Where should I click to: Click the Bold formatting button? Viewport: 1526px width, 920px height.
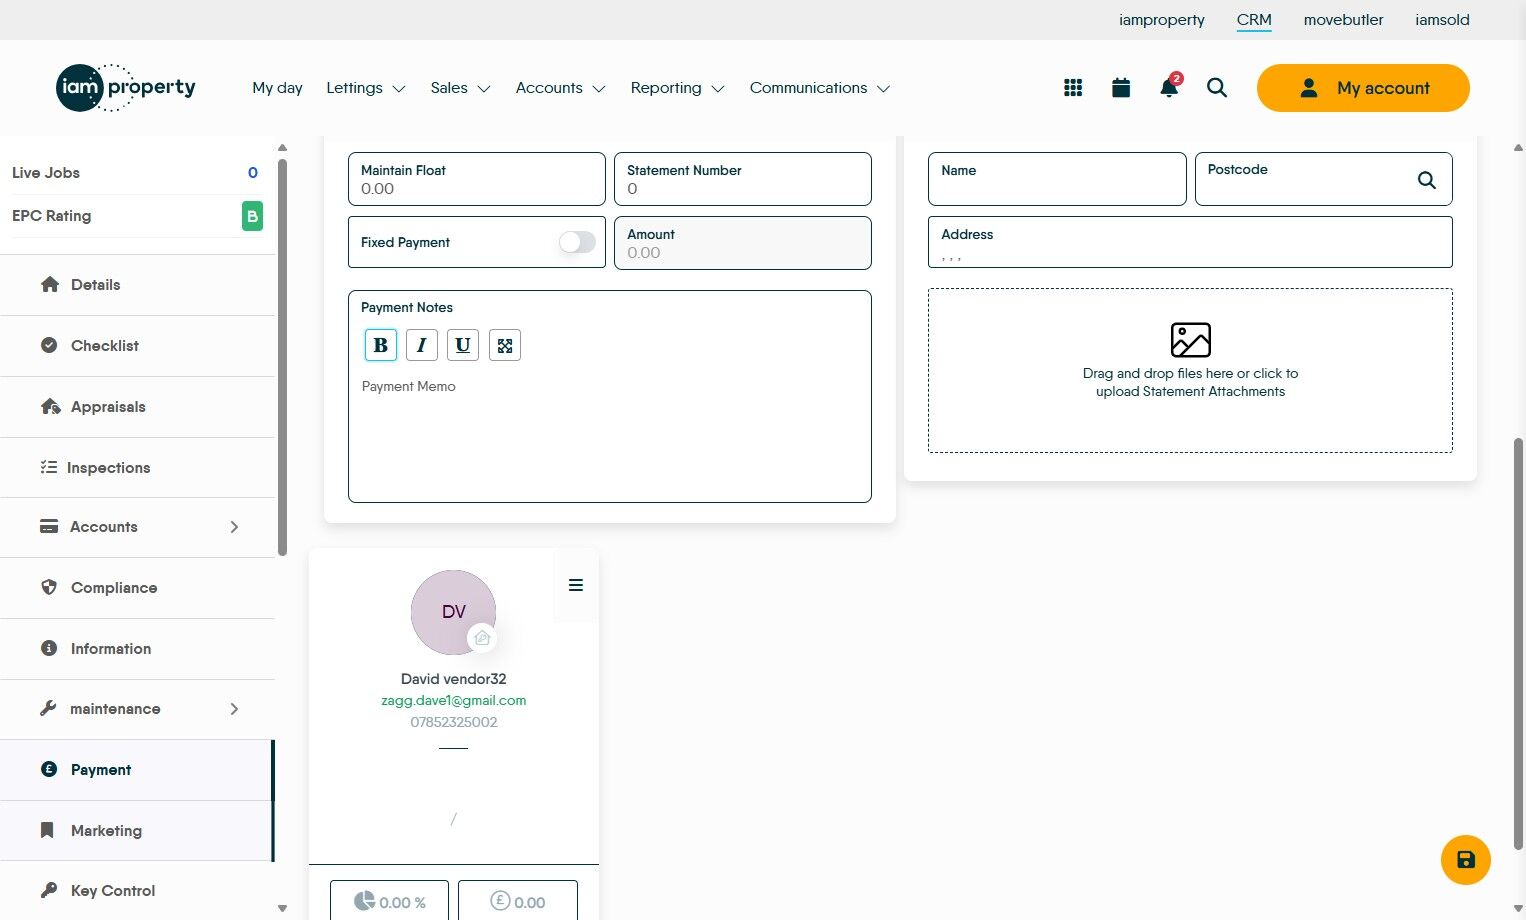pyautogui.click(x=381, y=345)
